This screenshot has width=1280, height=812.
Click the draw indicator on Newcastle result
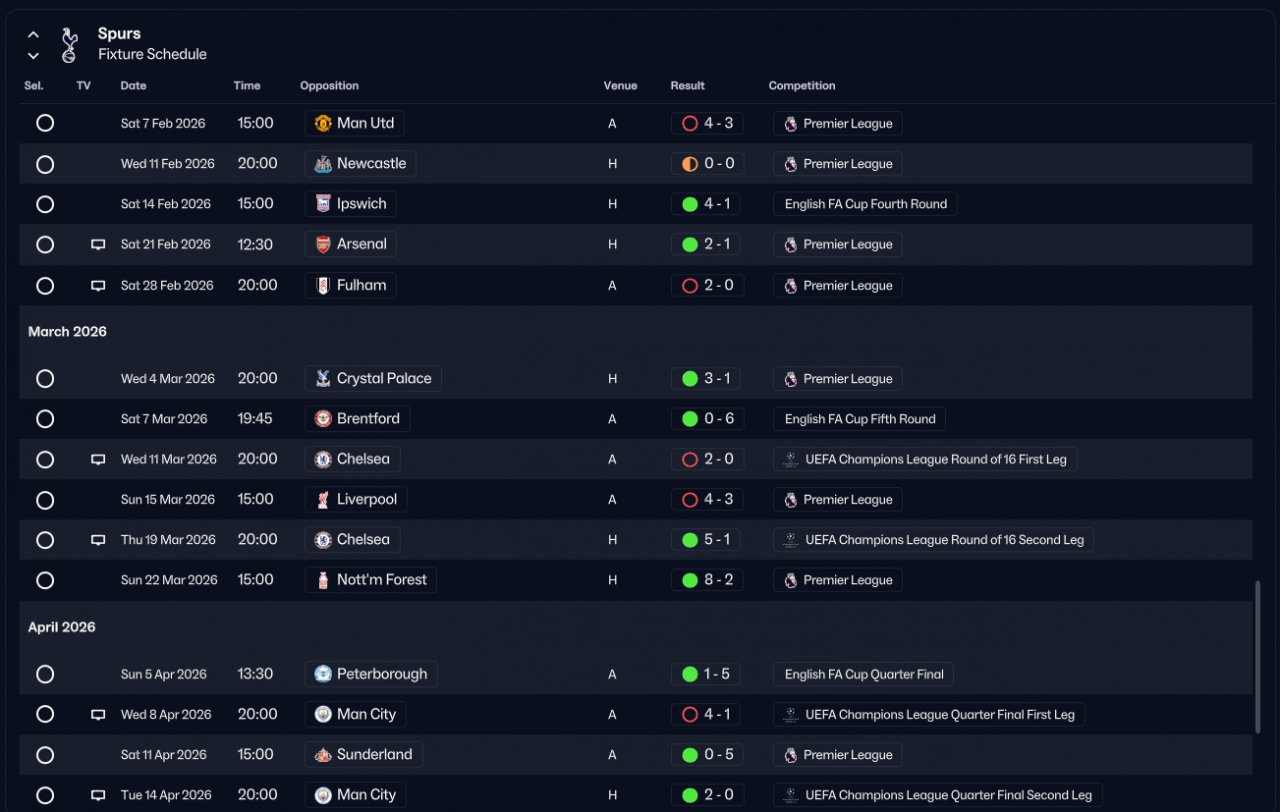689,164
